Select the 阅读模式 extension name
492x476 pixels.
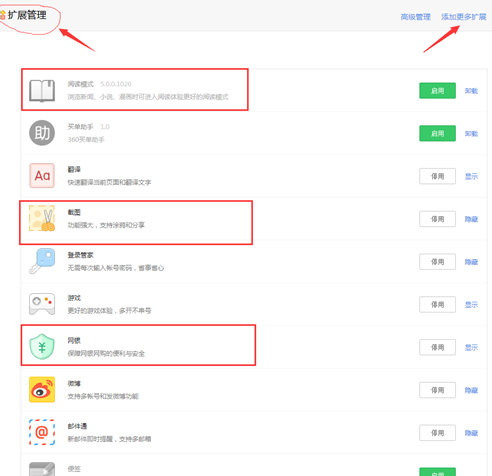(81, 84)
